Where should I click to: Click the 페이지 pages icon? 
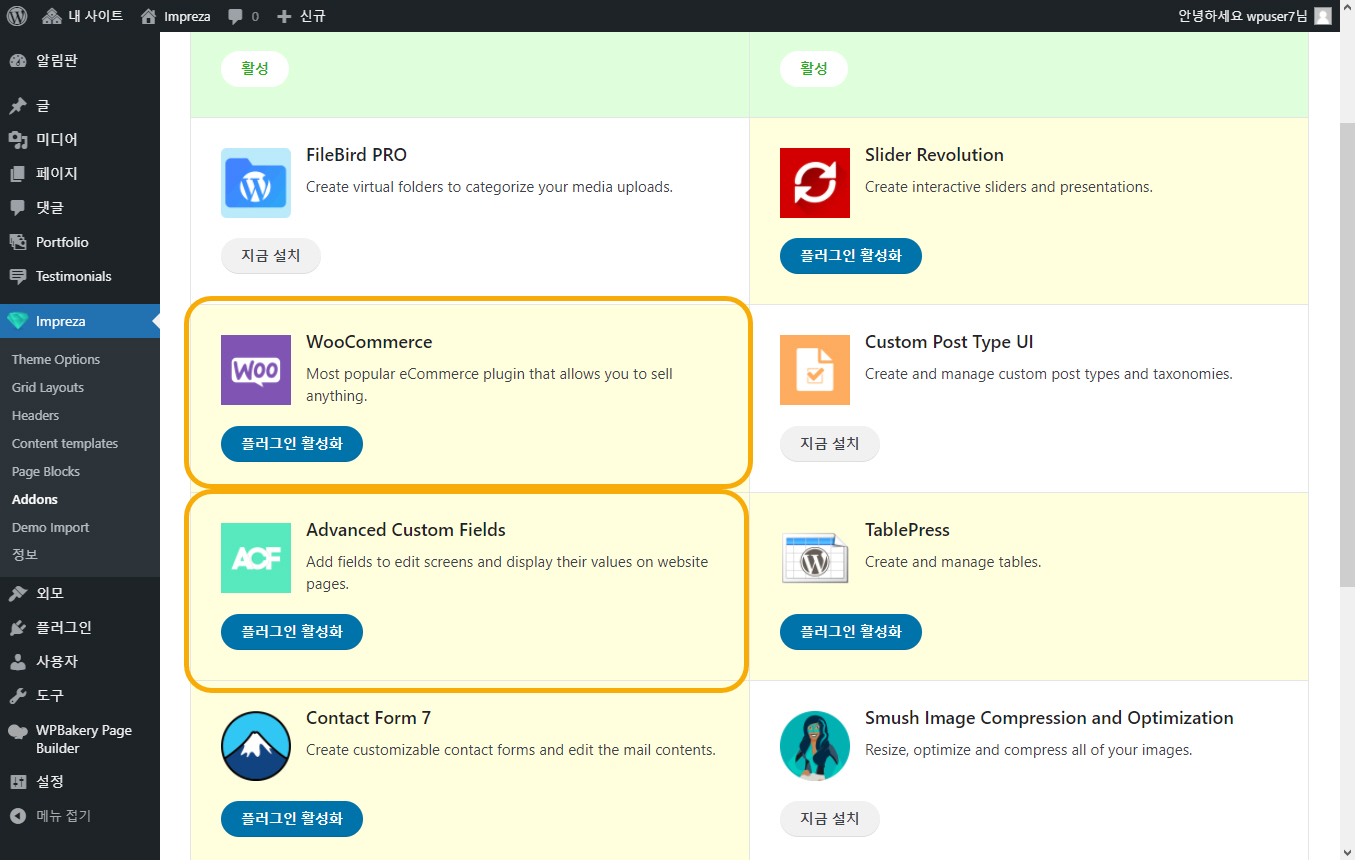coord(17,174)
